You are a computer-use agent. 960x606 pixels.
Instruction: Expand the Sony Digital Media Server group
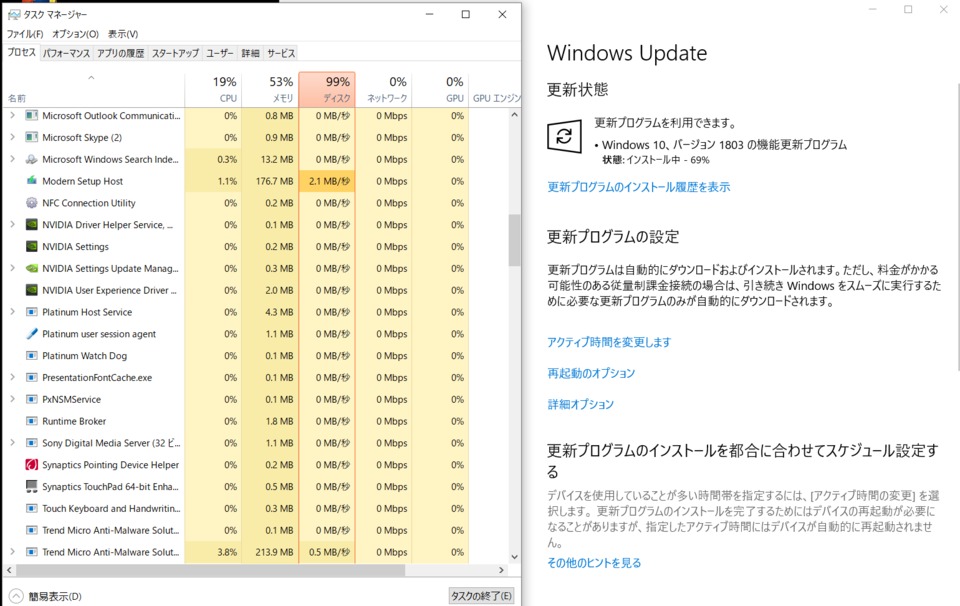click(12, 443)
